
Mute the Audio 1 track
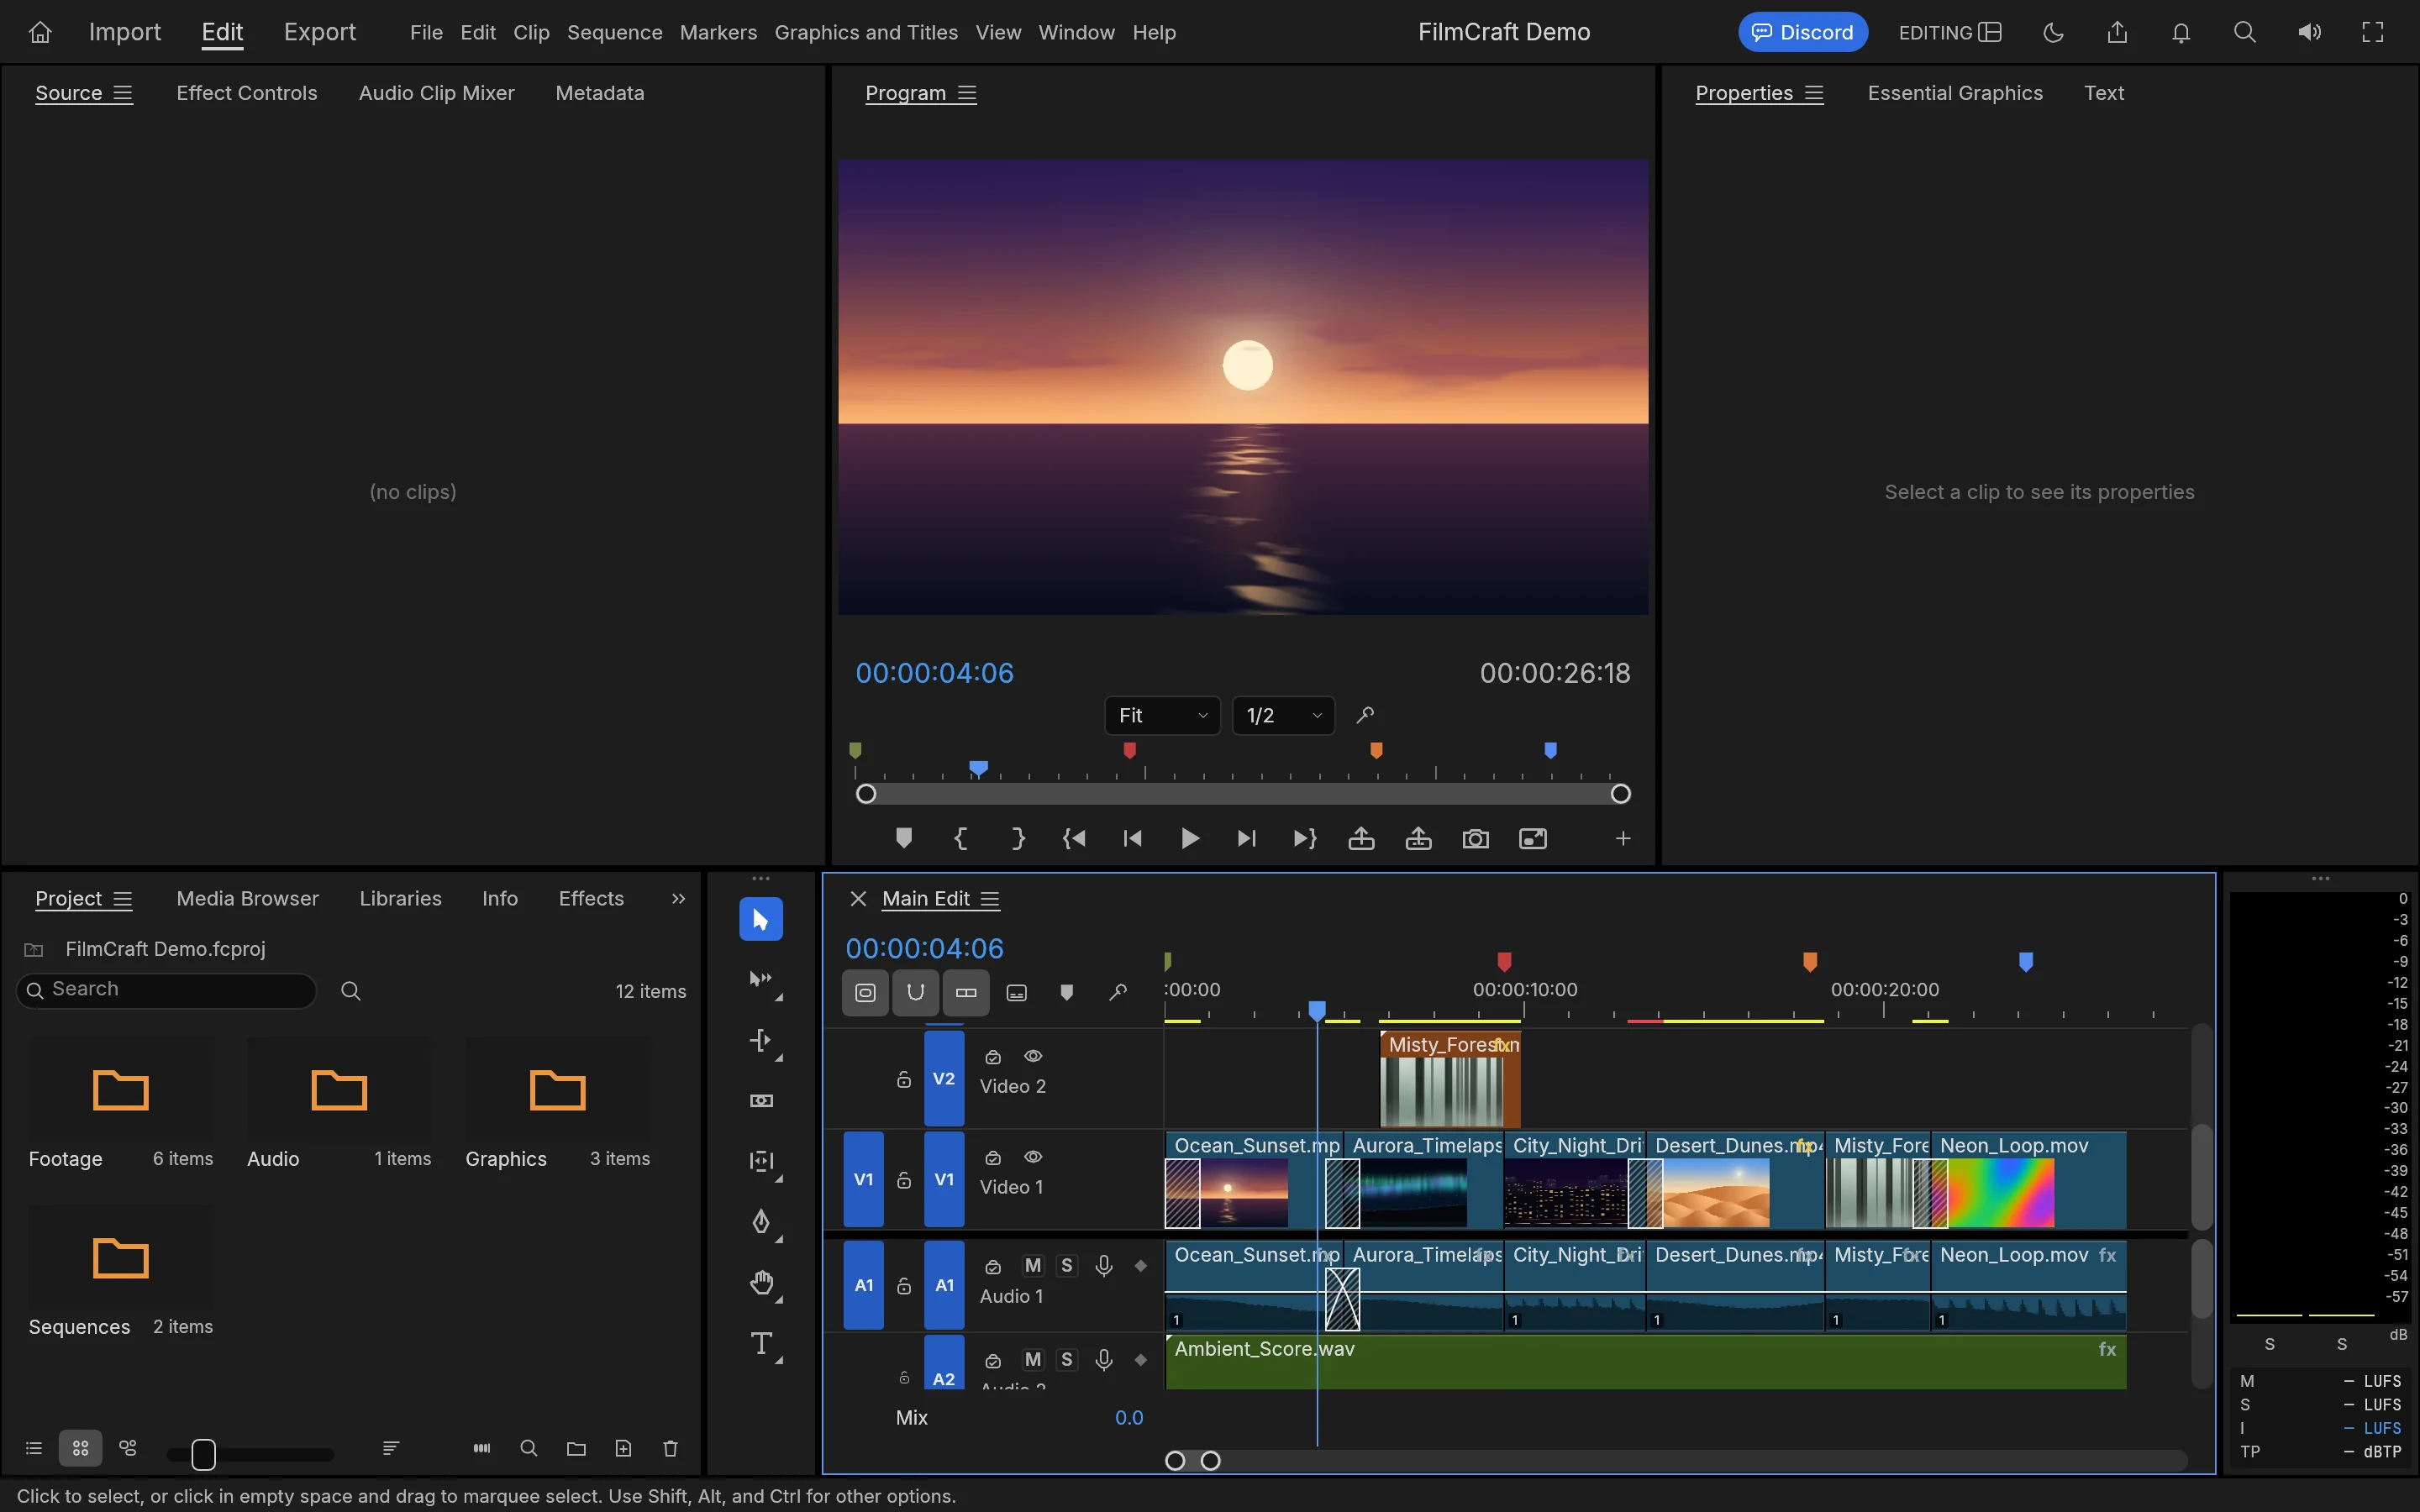pos(1033,1265)
